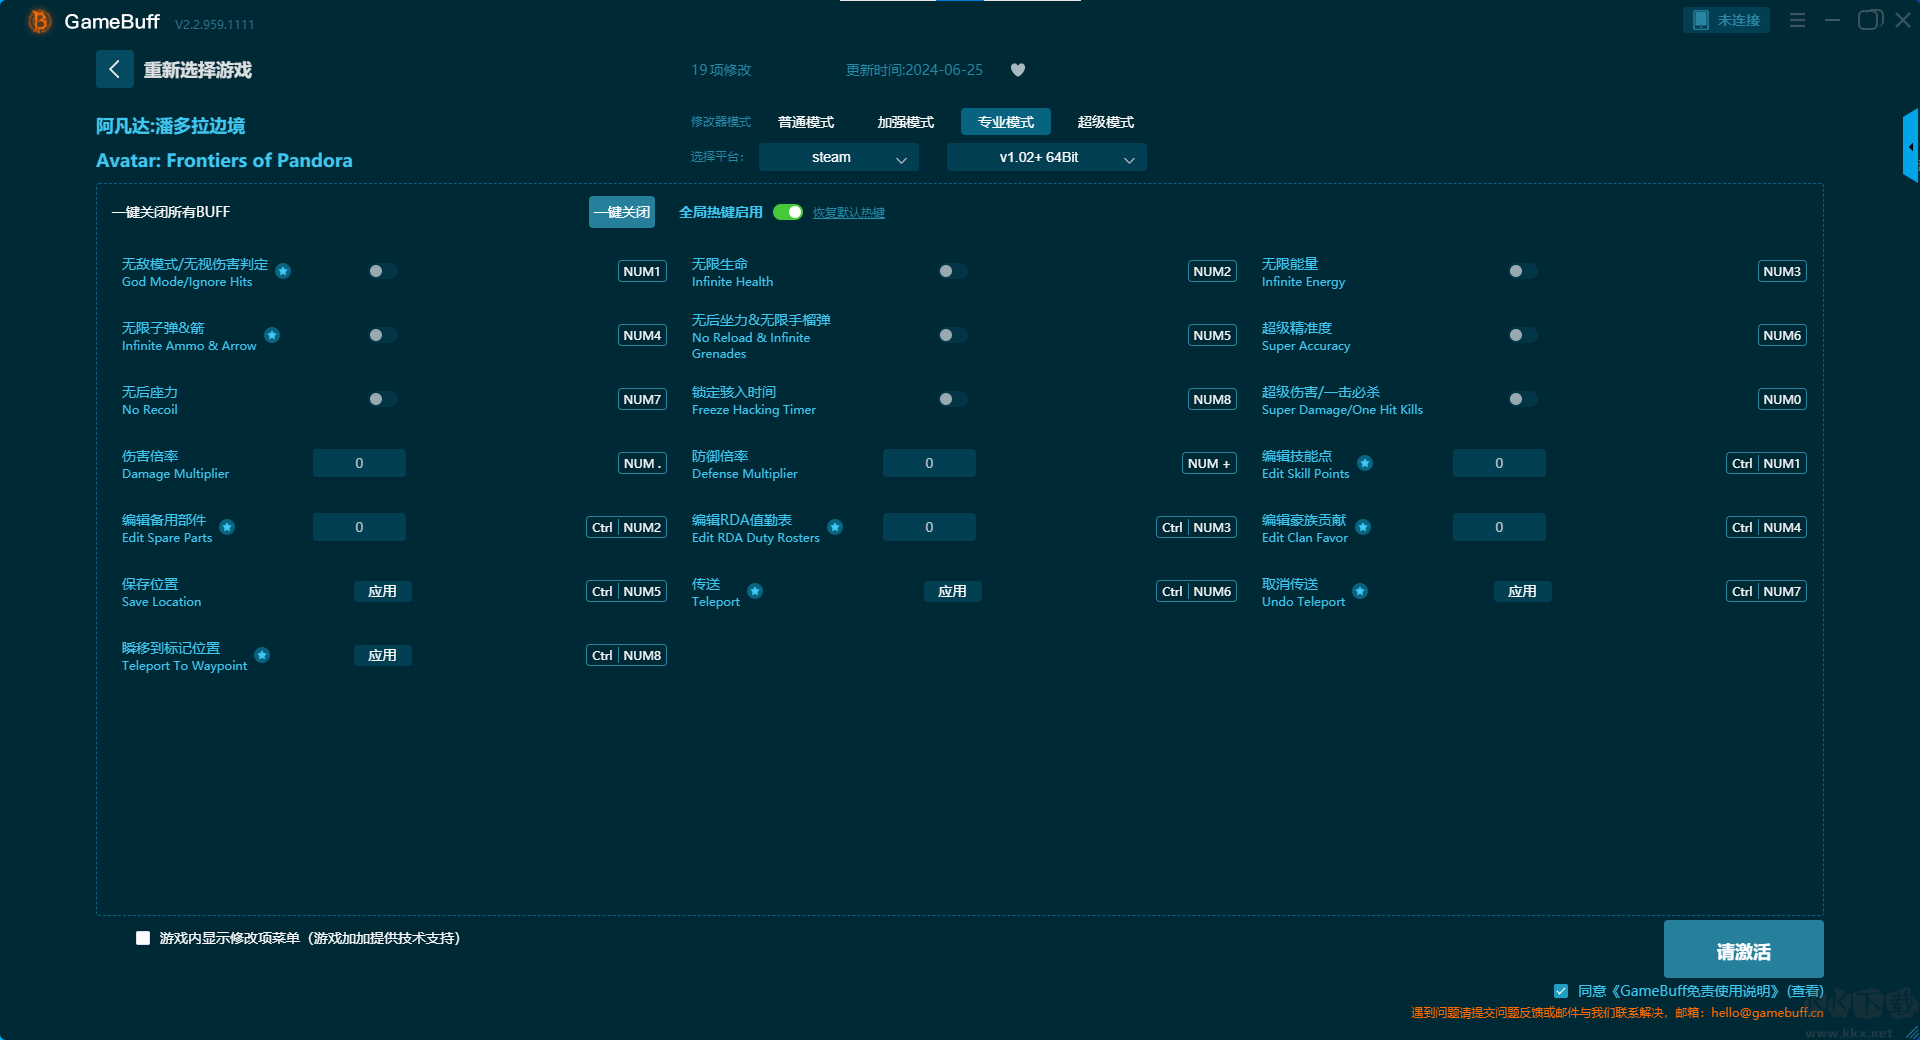This screenshot has width=1920, height=1040.
Task: Click the star badge next to Teleport
Action: tap(755, 591)
